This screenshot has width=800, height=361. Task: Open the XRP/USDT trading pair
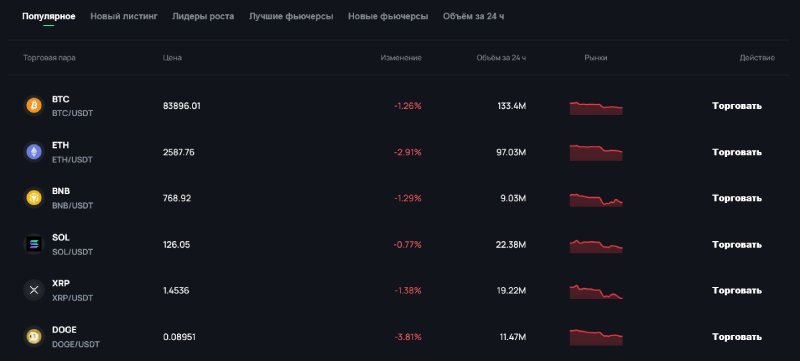coord(72,298)
